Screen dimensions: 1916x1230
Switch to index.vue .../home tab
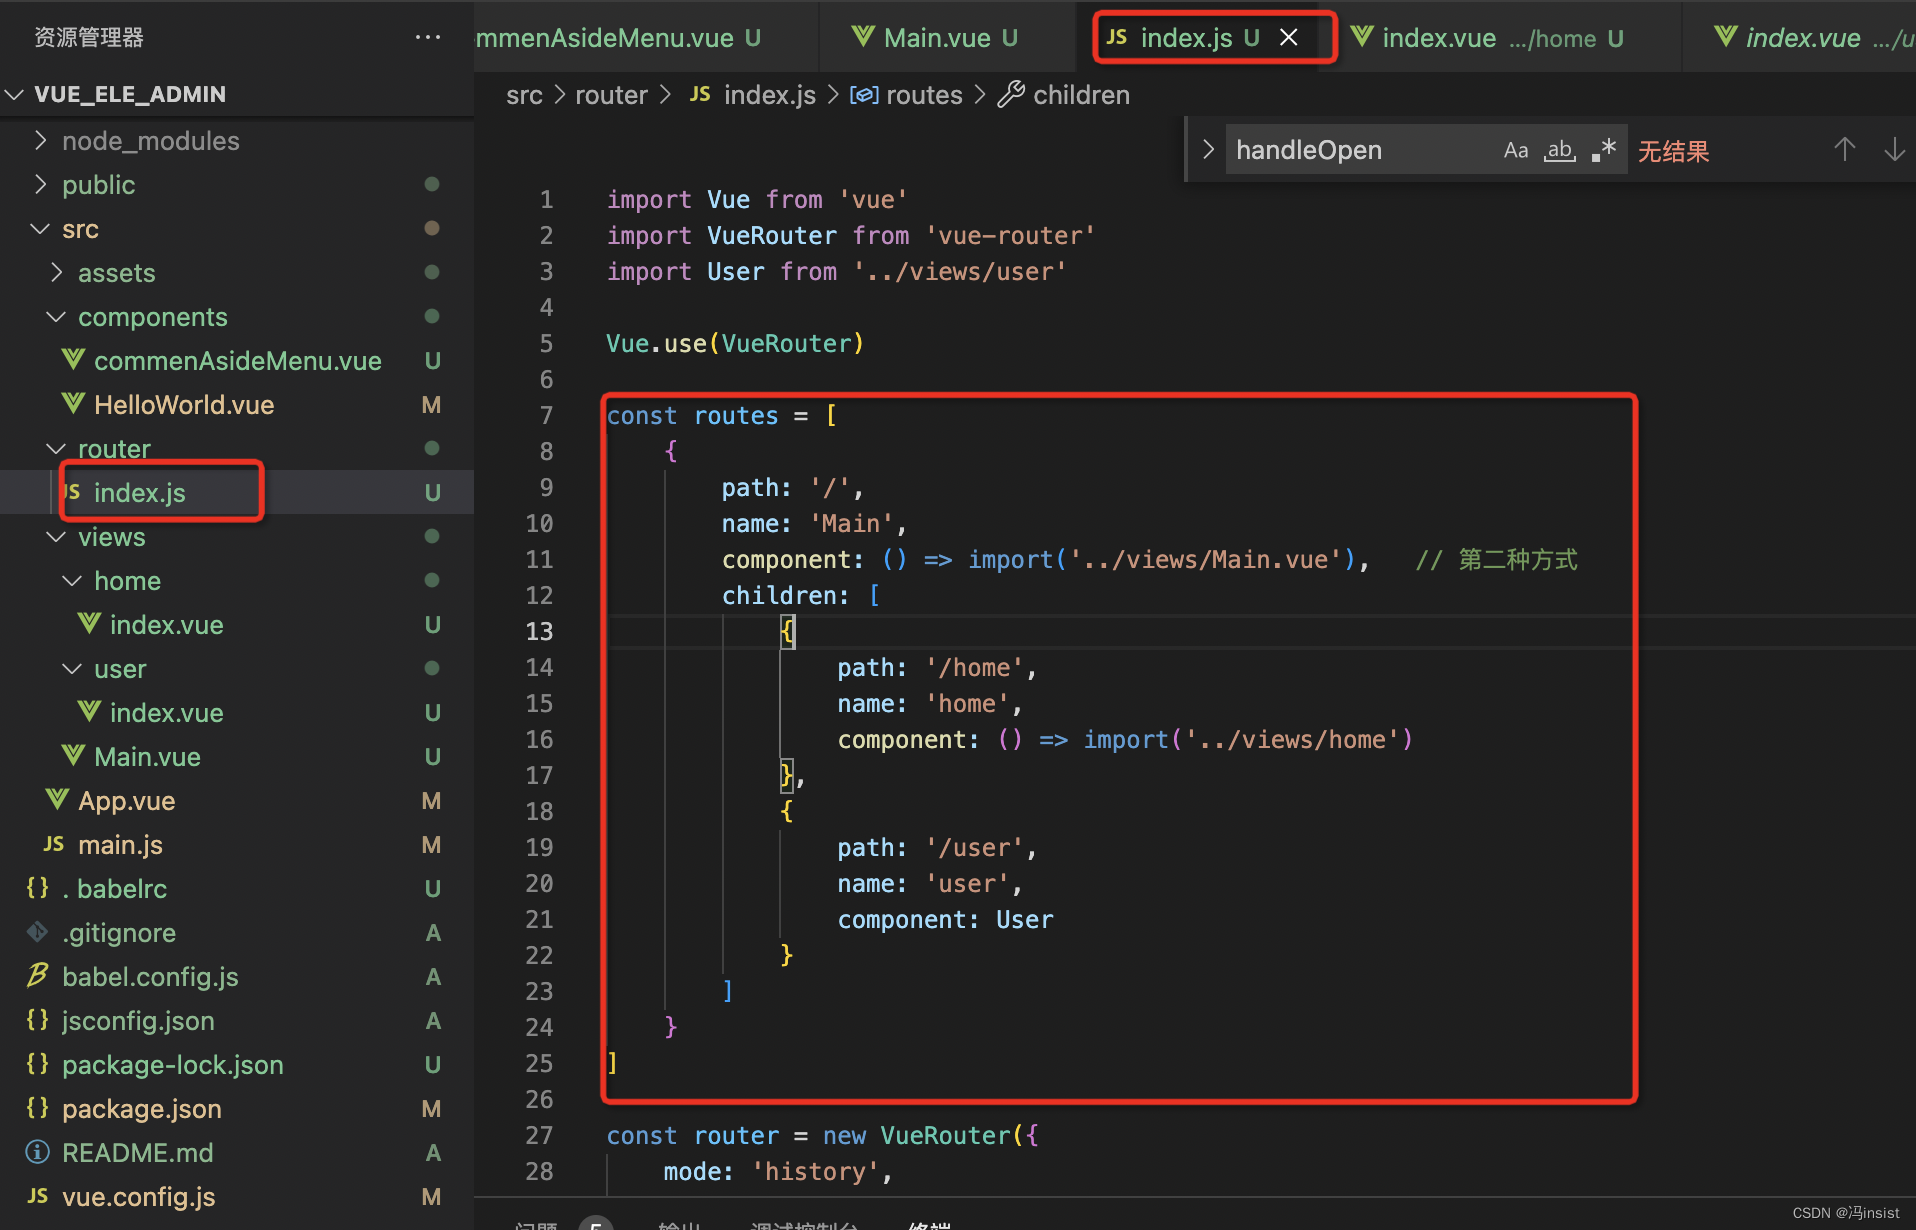1488,38
